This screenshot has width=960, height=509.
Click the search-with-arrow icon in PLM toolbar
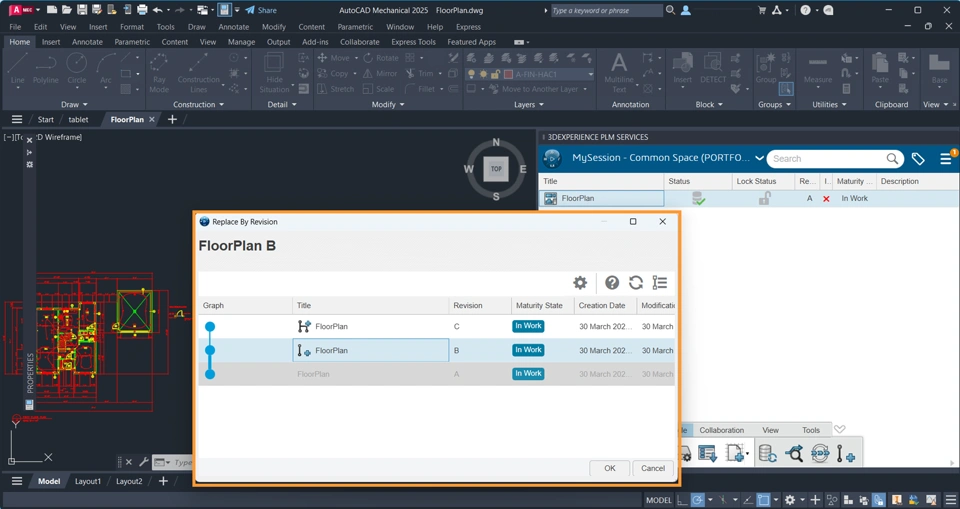[x=794, y=454]
